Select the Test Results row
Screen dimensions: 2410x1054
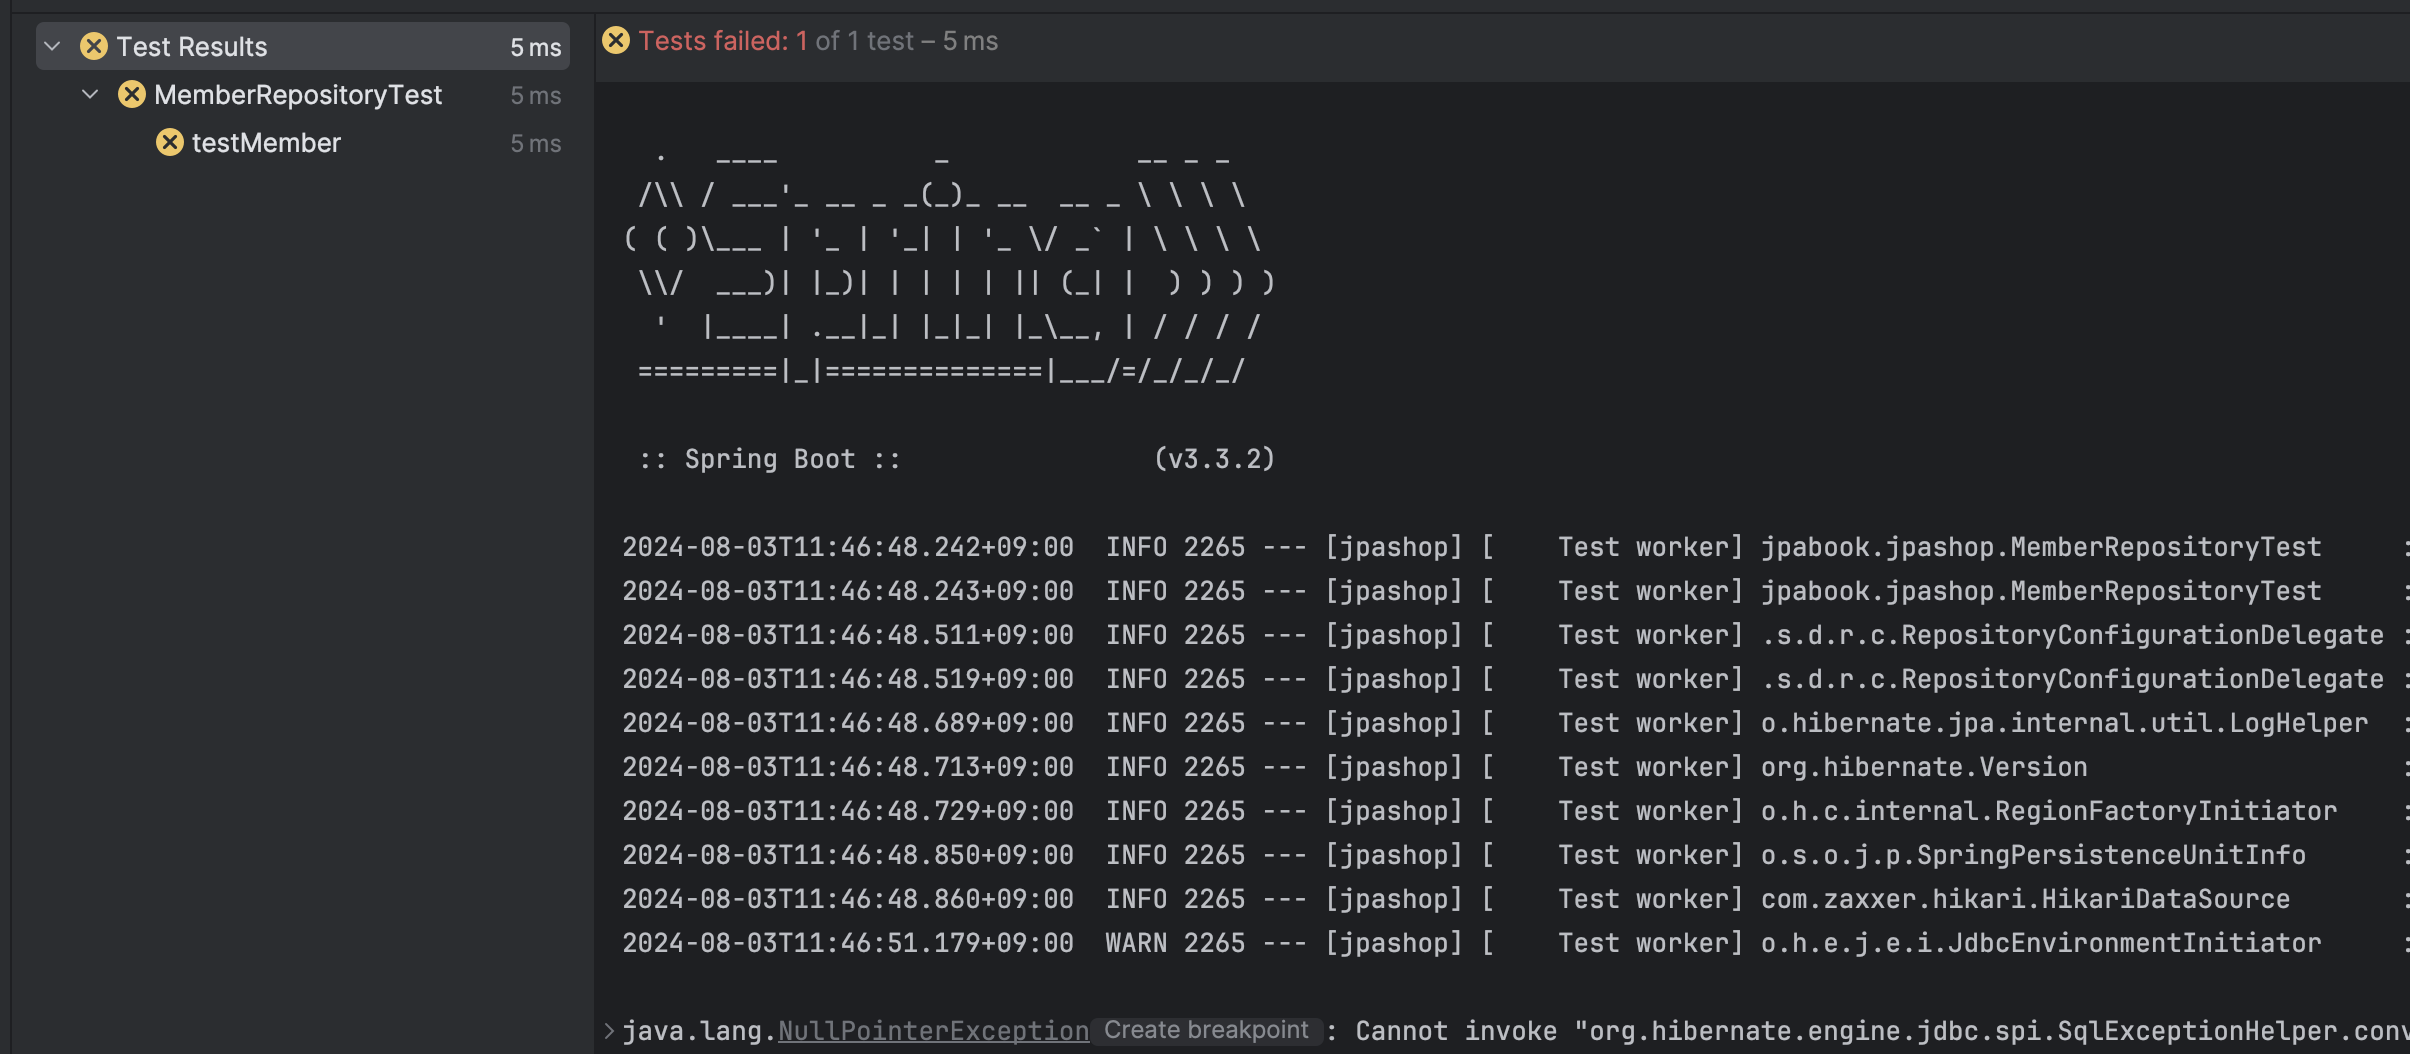[303, 46]
